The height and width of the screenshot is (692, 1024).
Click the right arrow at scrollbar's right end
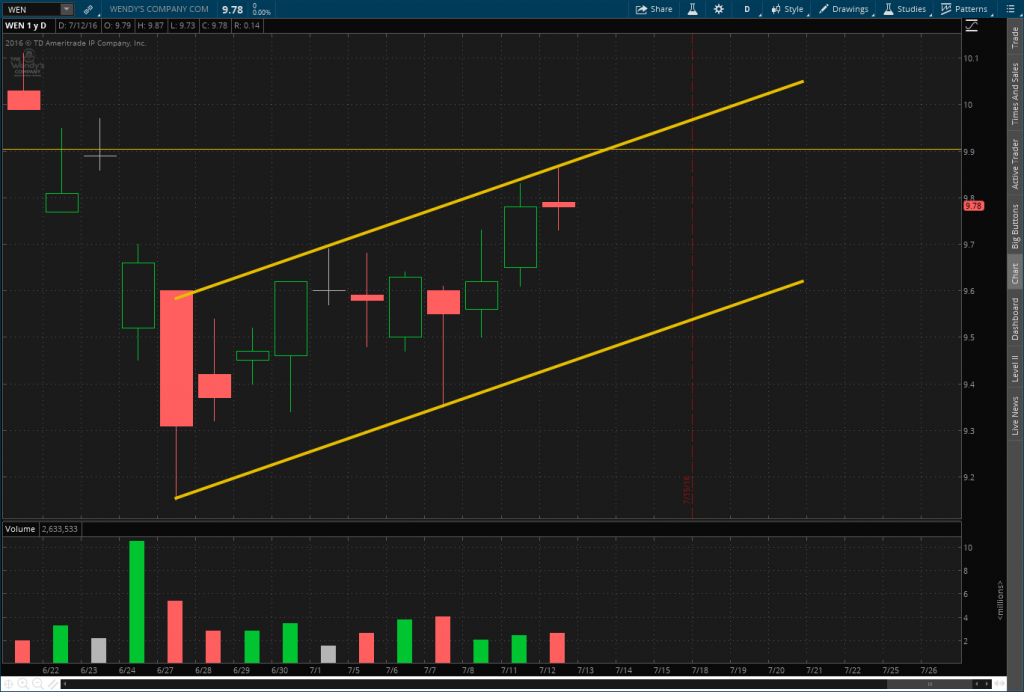click(986, 684)
